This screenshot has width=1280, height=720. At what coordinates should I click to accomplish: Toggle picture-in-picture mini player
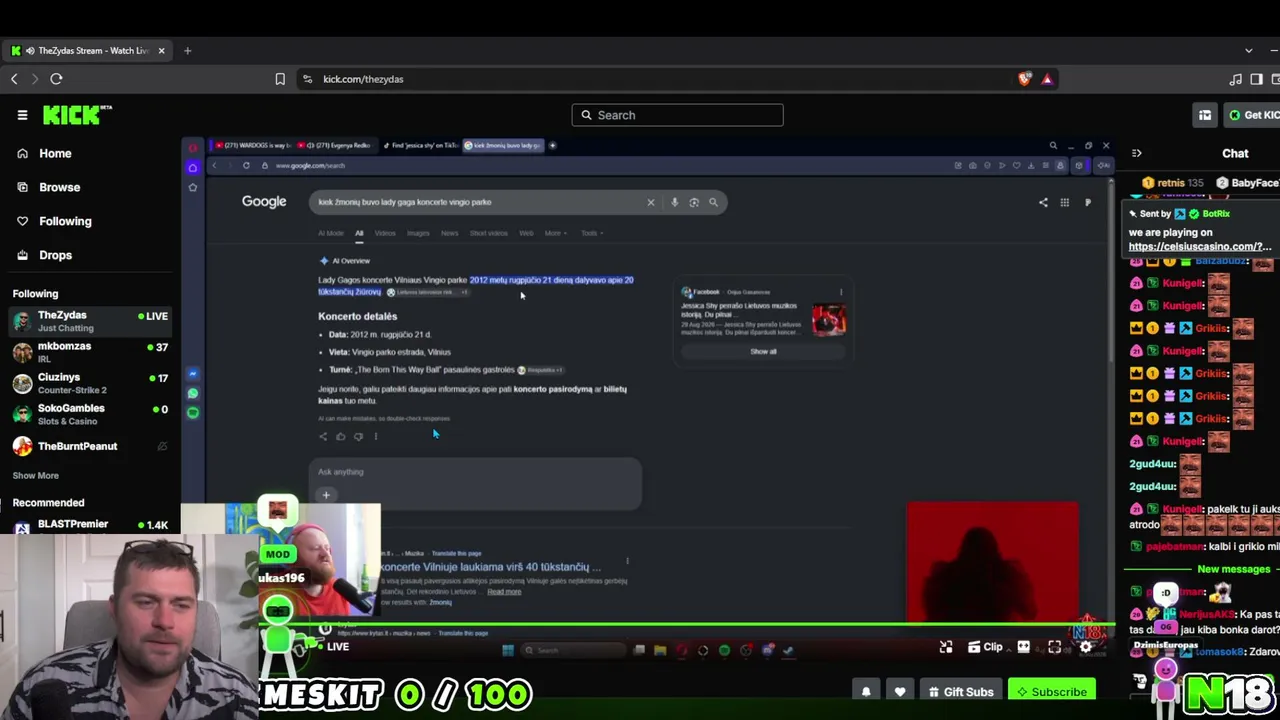point(946,647)
